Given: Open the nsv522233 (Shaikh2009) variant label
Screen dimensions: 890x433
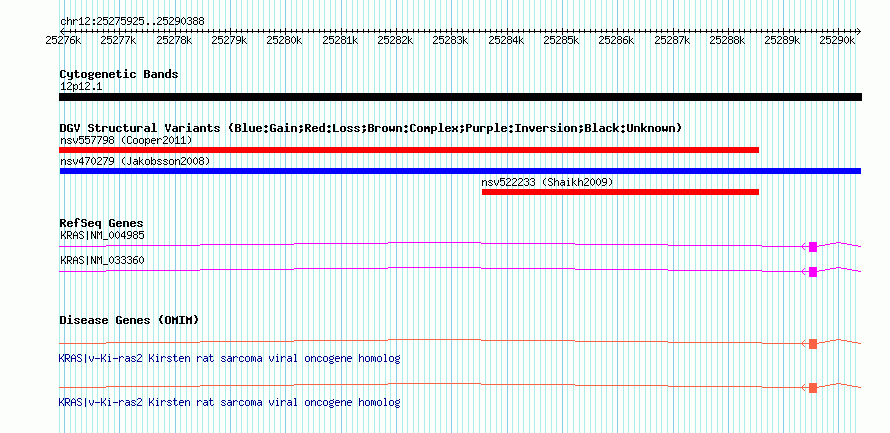Looking at the screenshot, I should 547,182.
